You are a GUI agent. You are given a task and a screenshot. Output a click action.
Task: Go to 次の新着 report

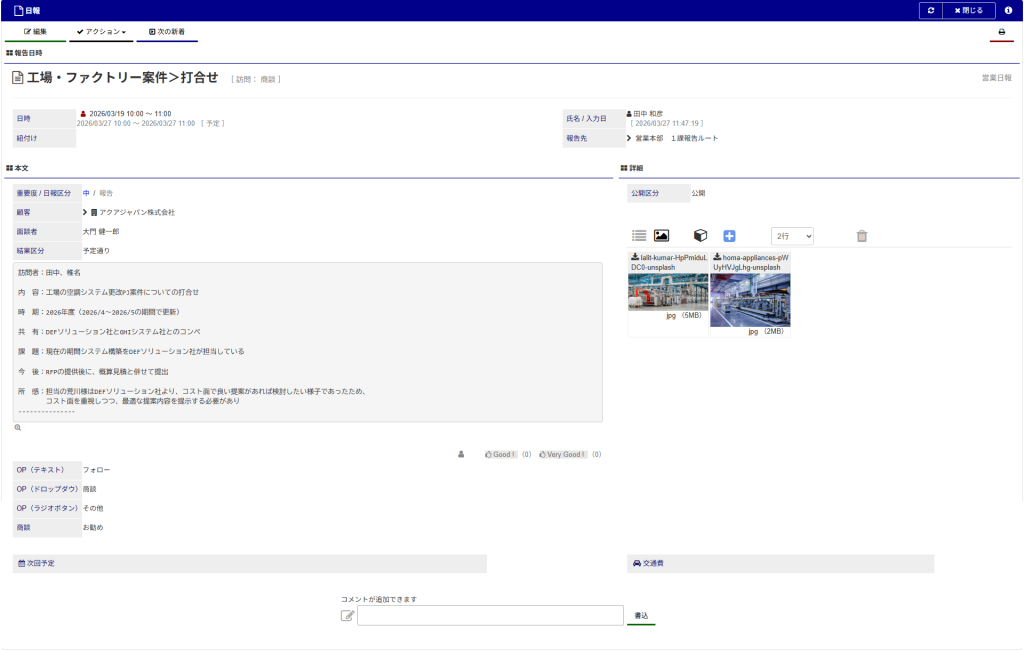point(167,32)
